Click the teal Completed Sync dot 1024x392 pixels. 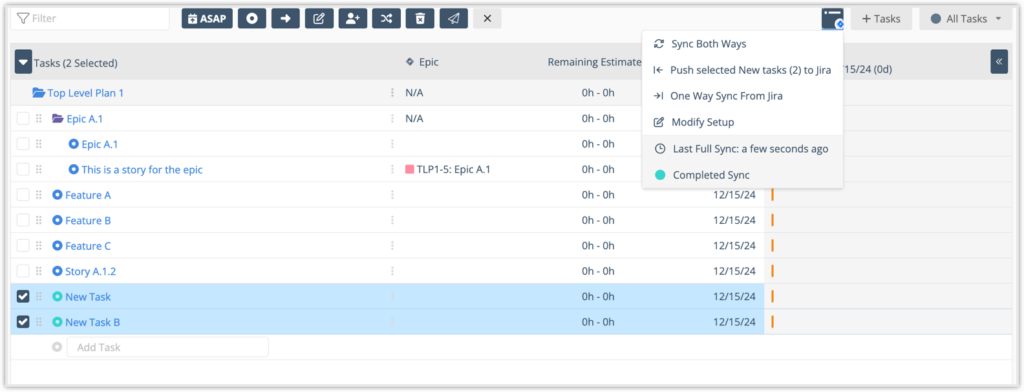coord(660,175)
